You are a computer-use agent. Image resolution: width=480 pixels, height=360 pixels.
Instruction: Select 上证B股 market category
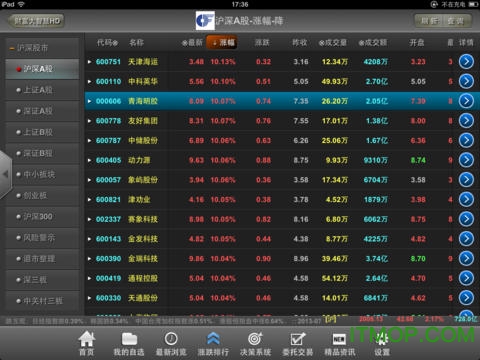42,132
